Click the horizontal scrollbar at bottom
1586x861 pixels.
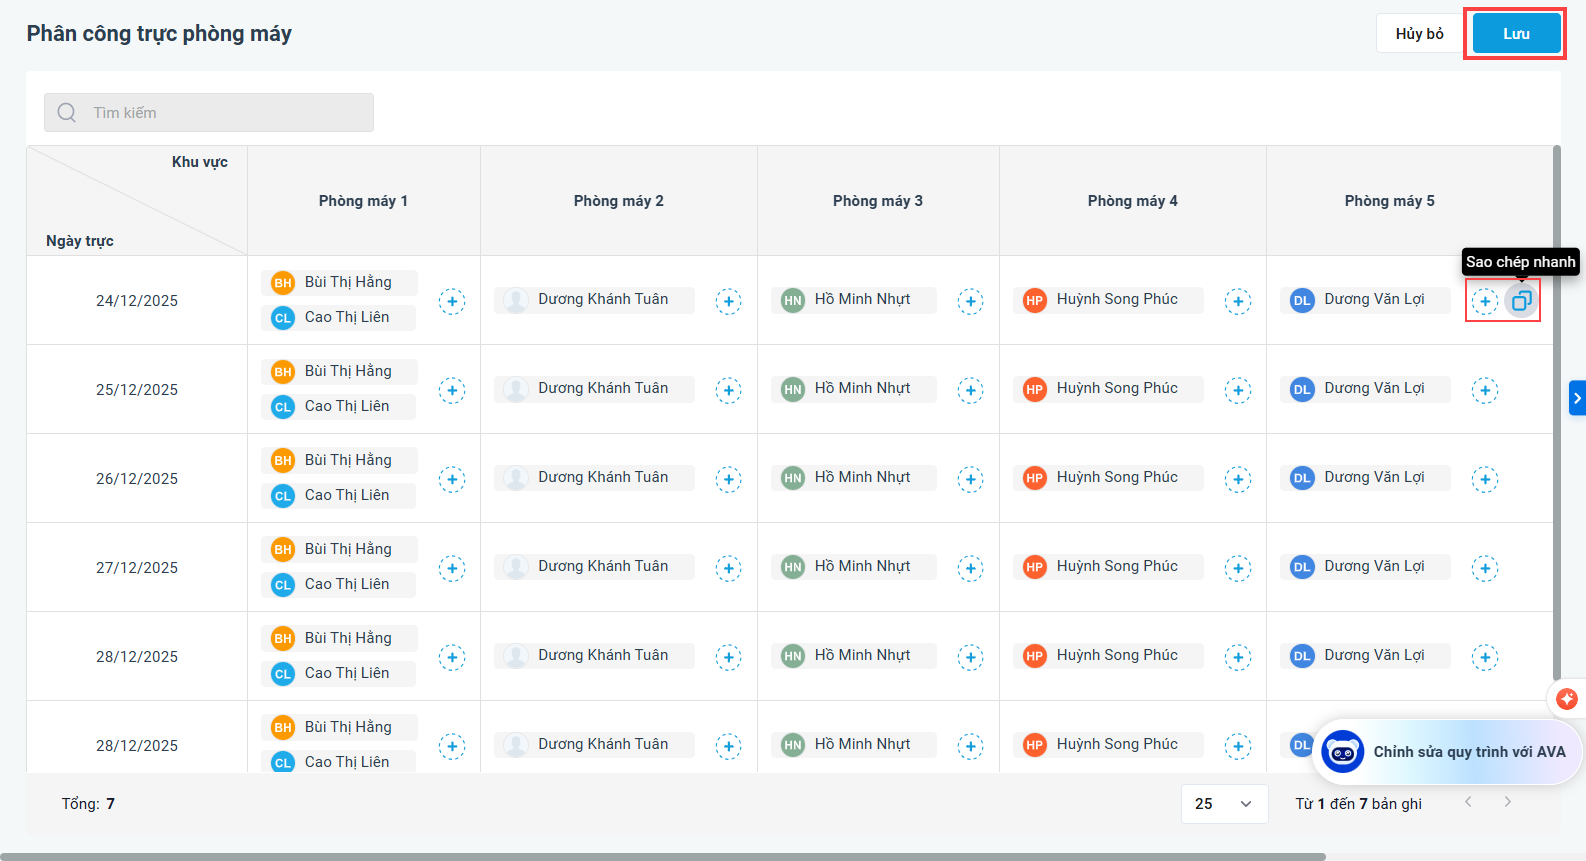[660, 857]
